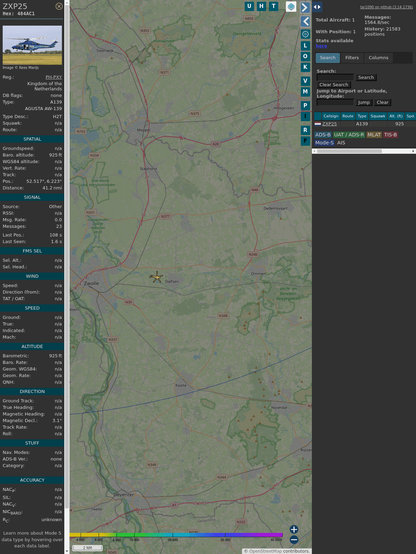
Task: Switch to the Columns tab
Action: pyautogui.click(x=379, y=58)
